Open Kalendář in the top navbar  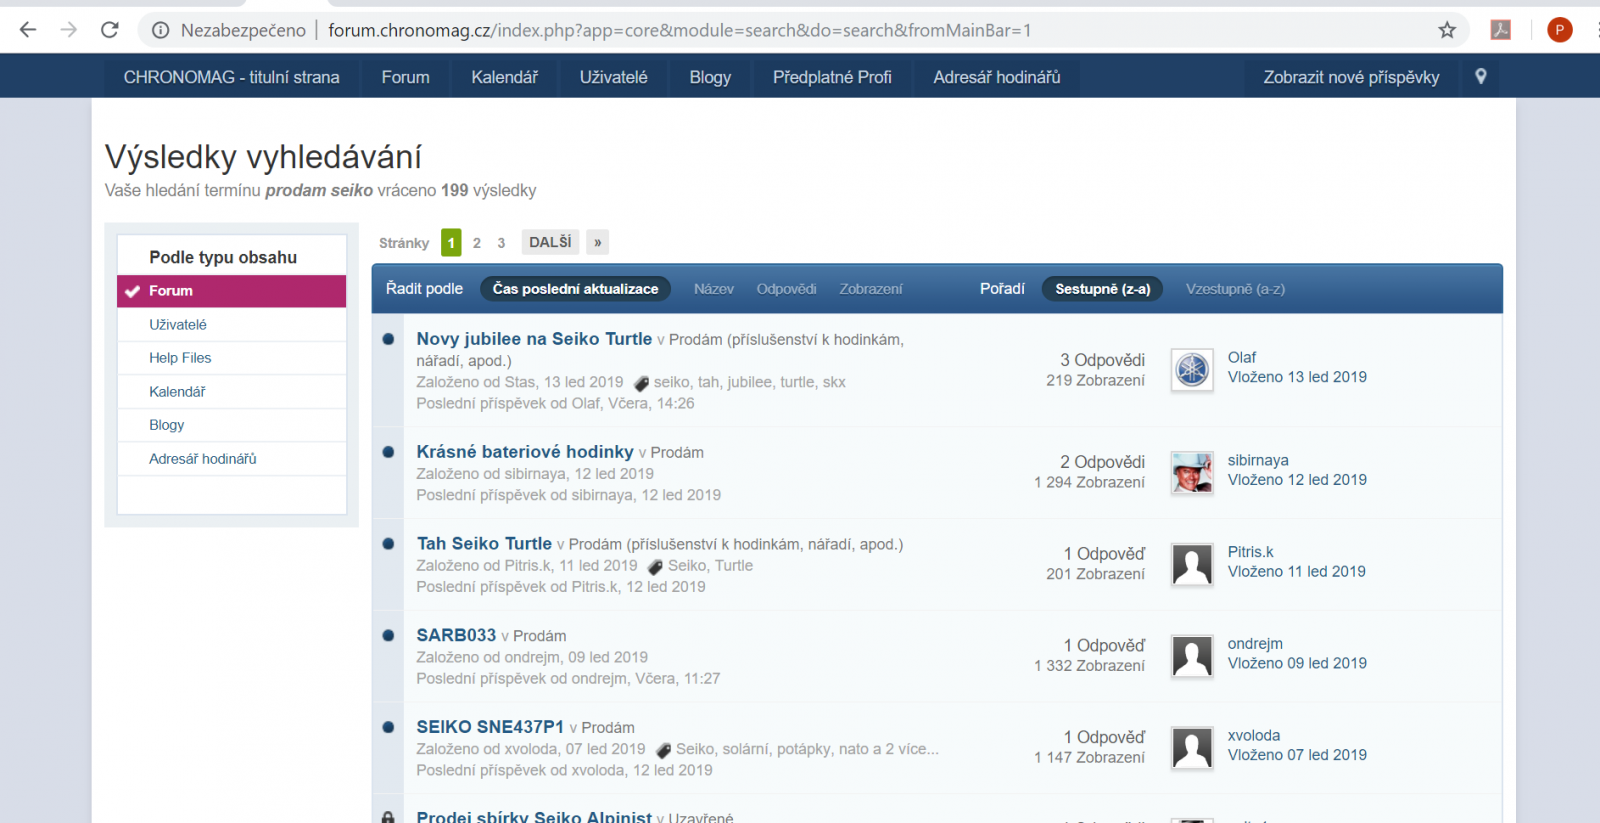point(504,77)
